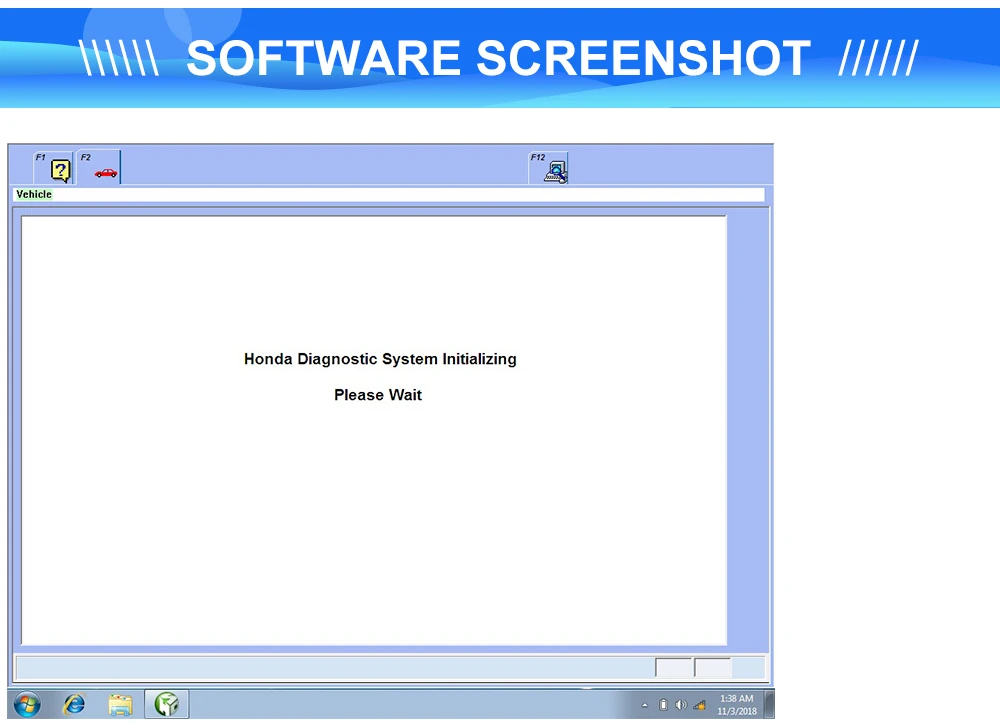Image resolution: width=1000 pixels, height=725 pixels.
Task: Click the Show Desktop strip on taskbar
Action: [x=769, y=705]
